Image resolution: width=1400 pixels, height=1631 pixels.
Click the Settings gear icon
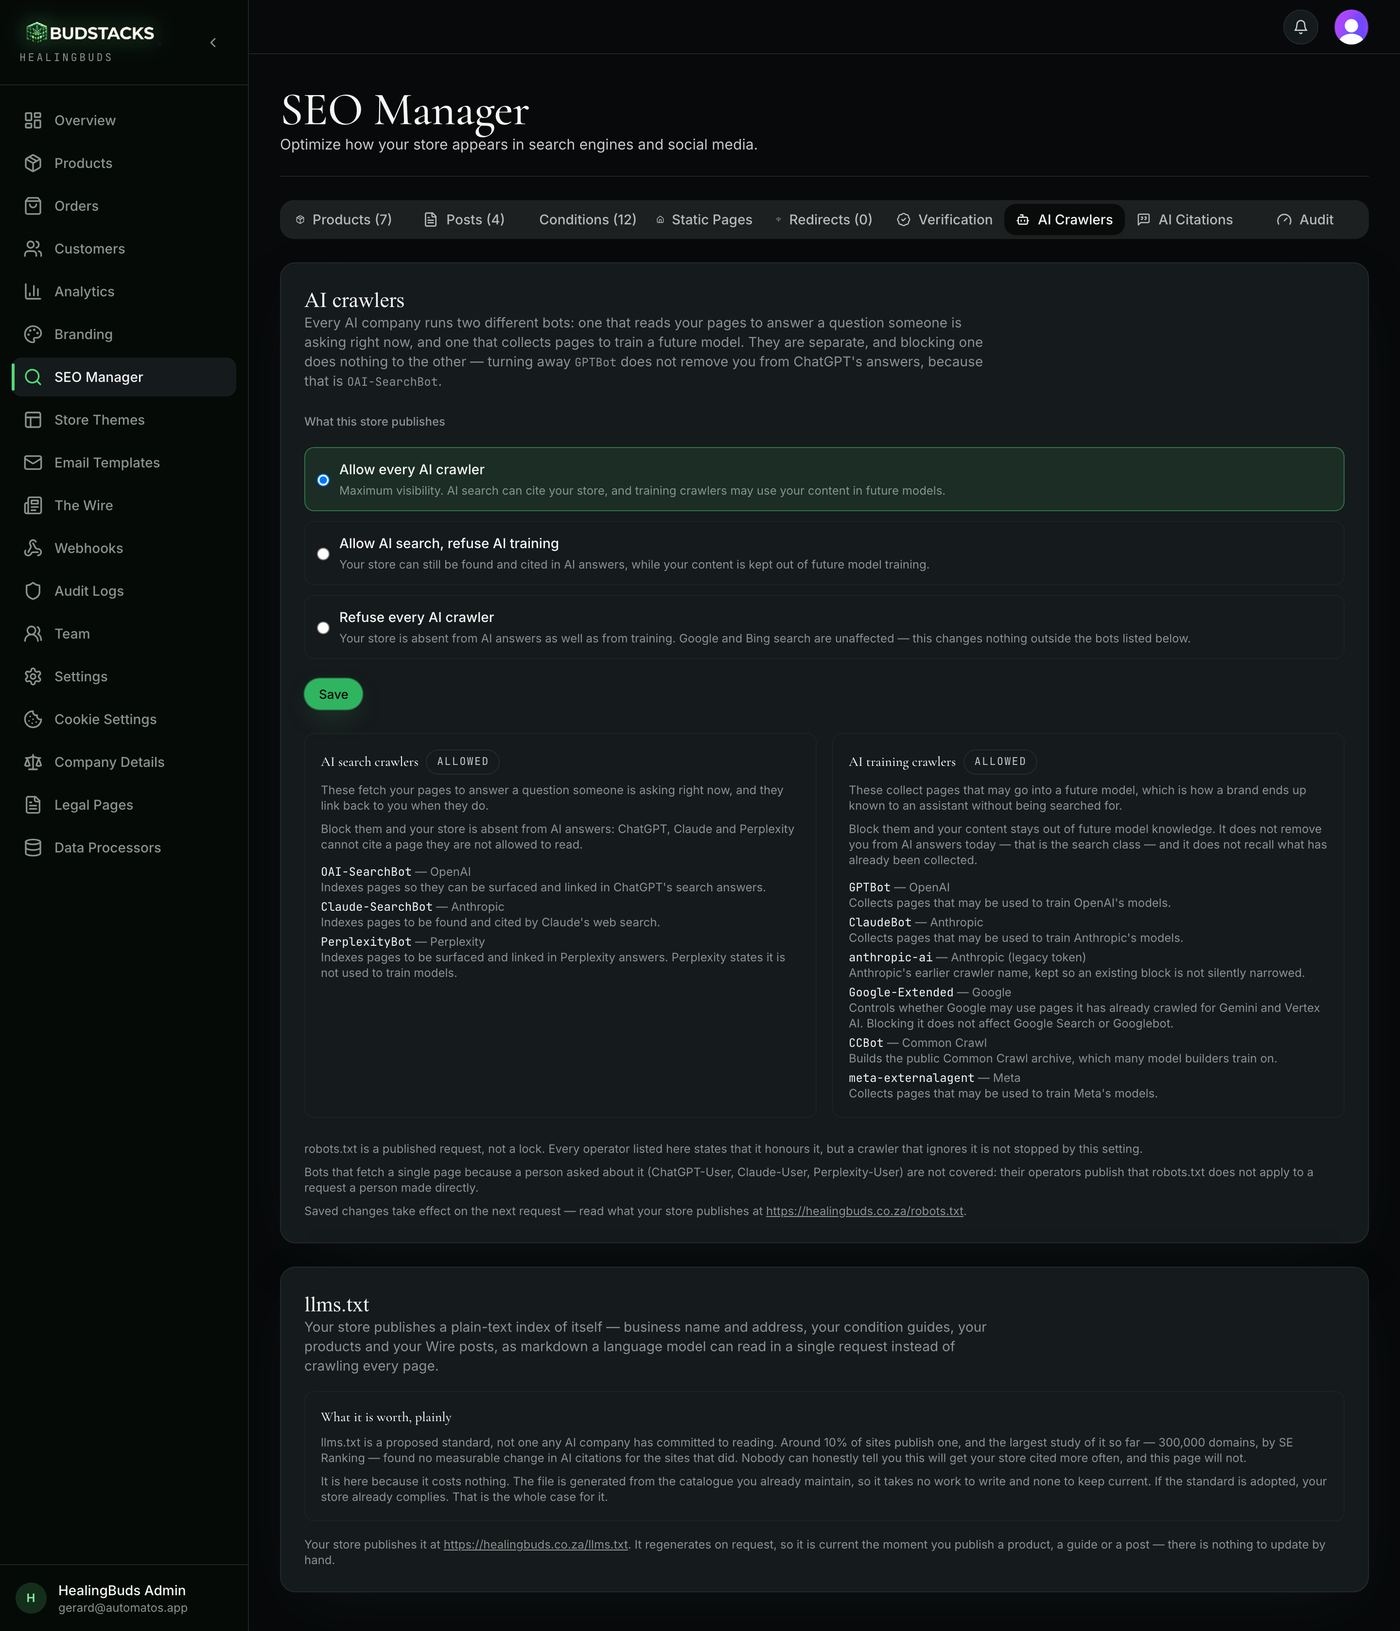(33, 677)
